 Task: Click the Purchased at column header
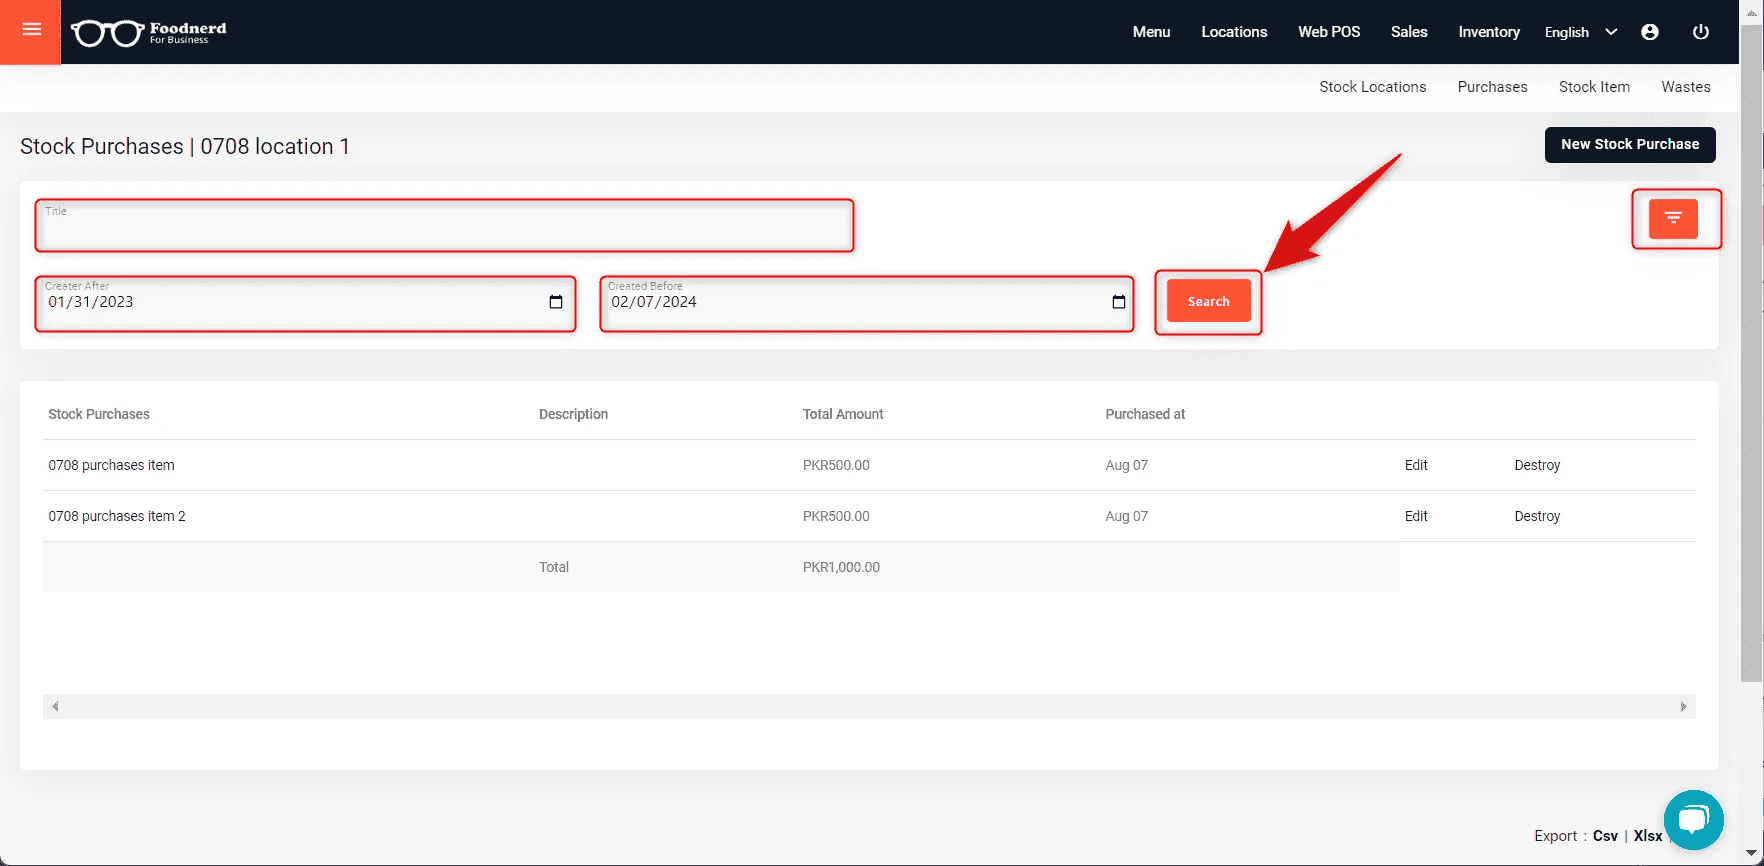click(x=1145, y=414)
